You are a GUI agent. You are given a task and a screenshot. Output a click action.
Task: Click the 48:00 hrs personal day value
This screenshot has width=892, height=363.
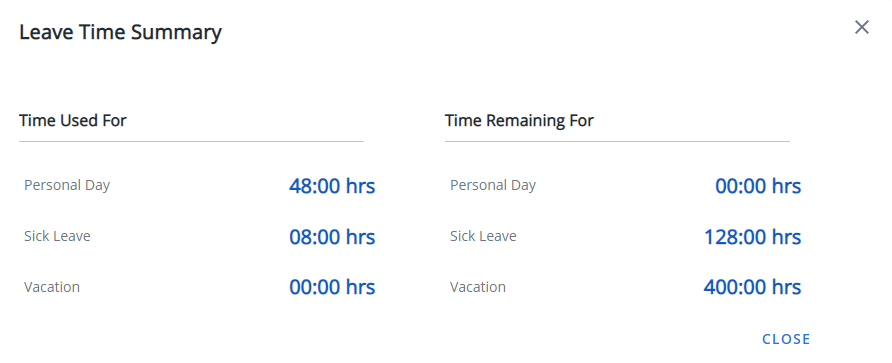332,186
